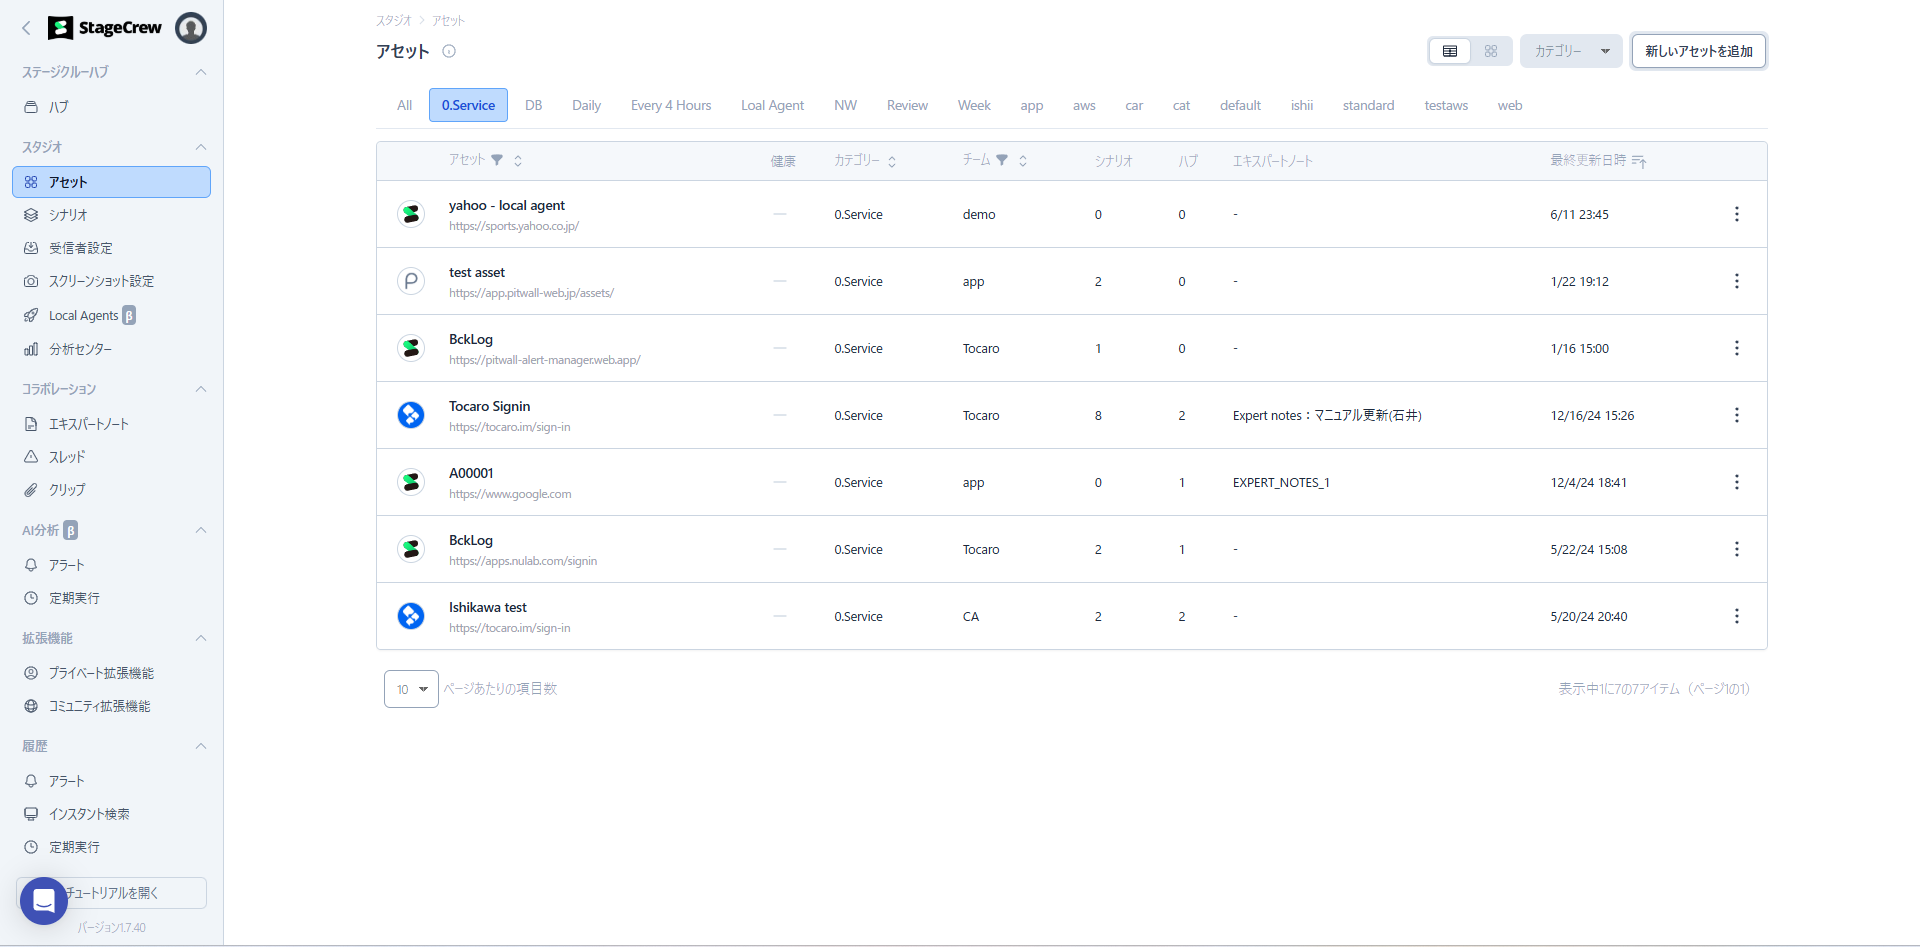Image resolution: width=1920 pixels, height=947 pixels.
Task: Click the user profile avatar icon
Action: 190,28
